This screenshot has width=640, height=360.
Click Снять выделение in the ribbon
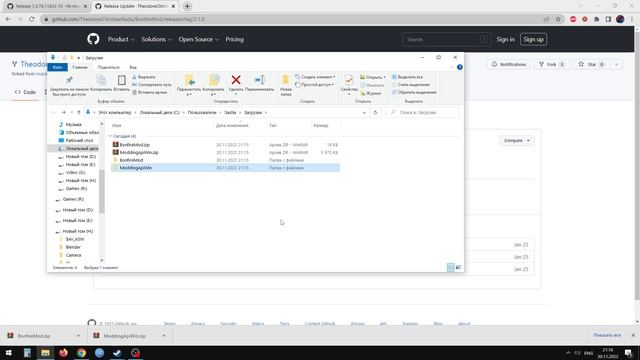point(411,85)
